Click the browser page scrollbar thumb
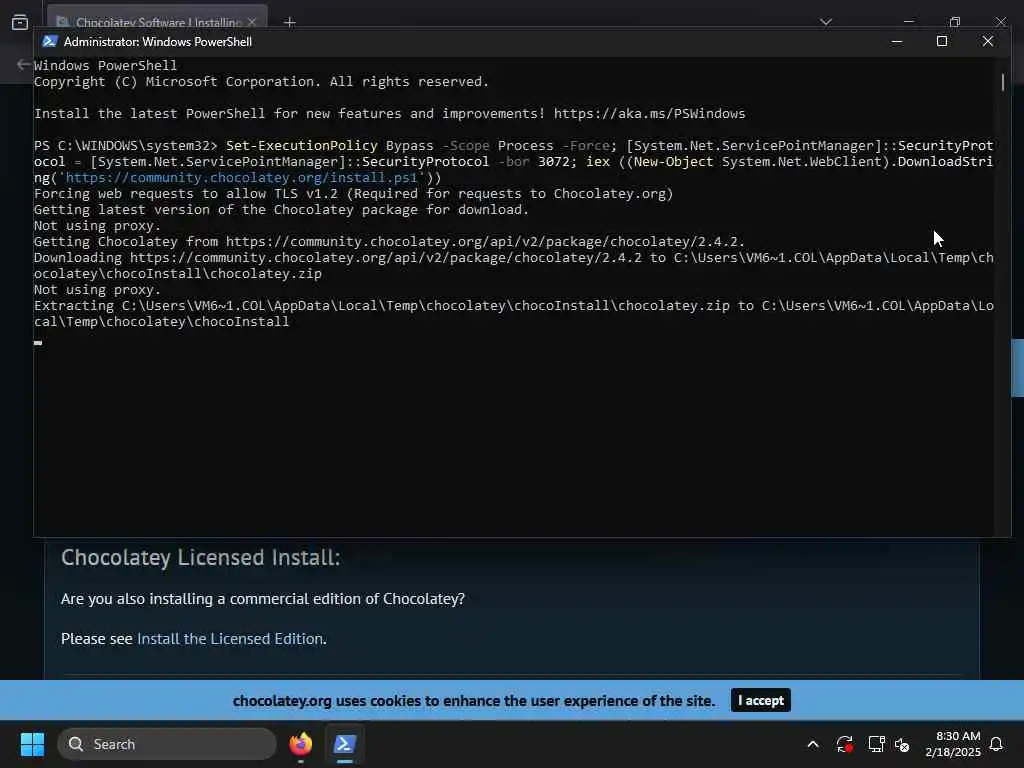 click(x=1017, y=368)
